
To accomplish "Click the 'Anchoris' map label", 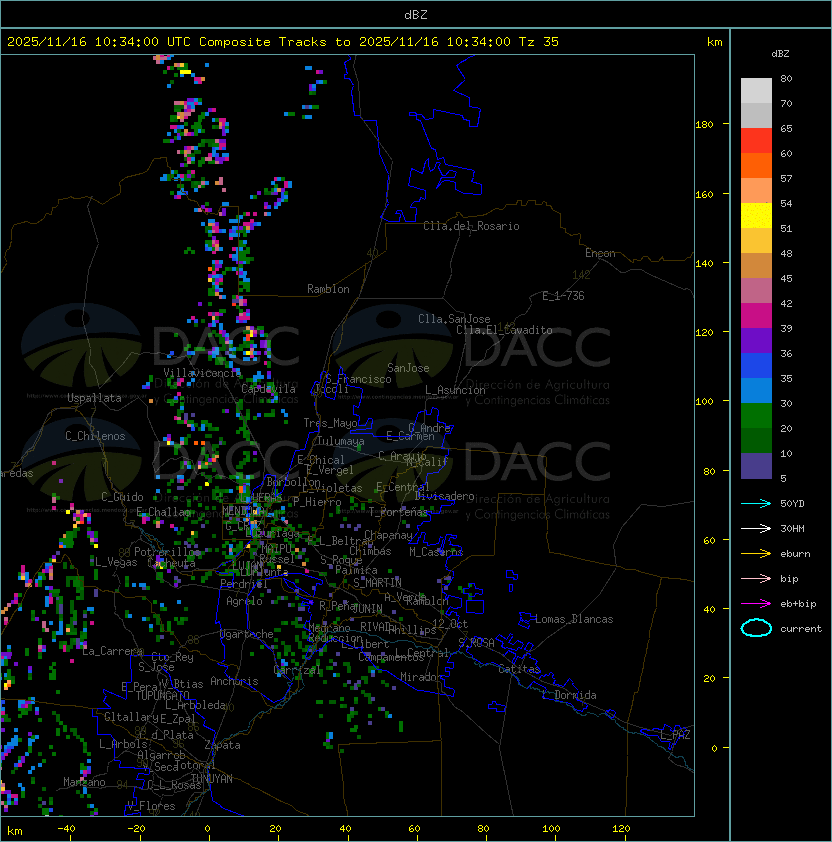I will 234,681.
